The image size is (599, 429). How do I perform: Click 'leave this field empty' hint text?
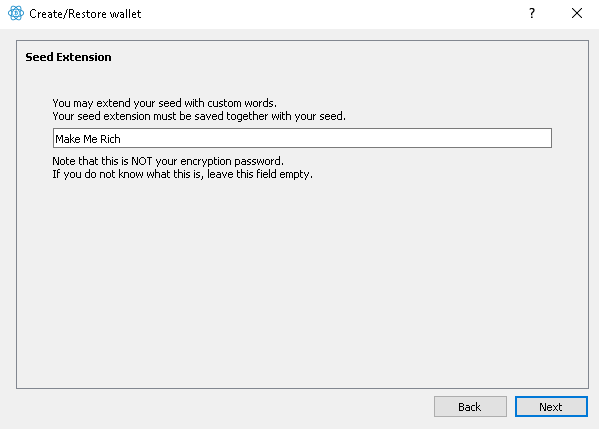tap(260, 174)
